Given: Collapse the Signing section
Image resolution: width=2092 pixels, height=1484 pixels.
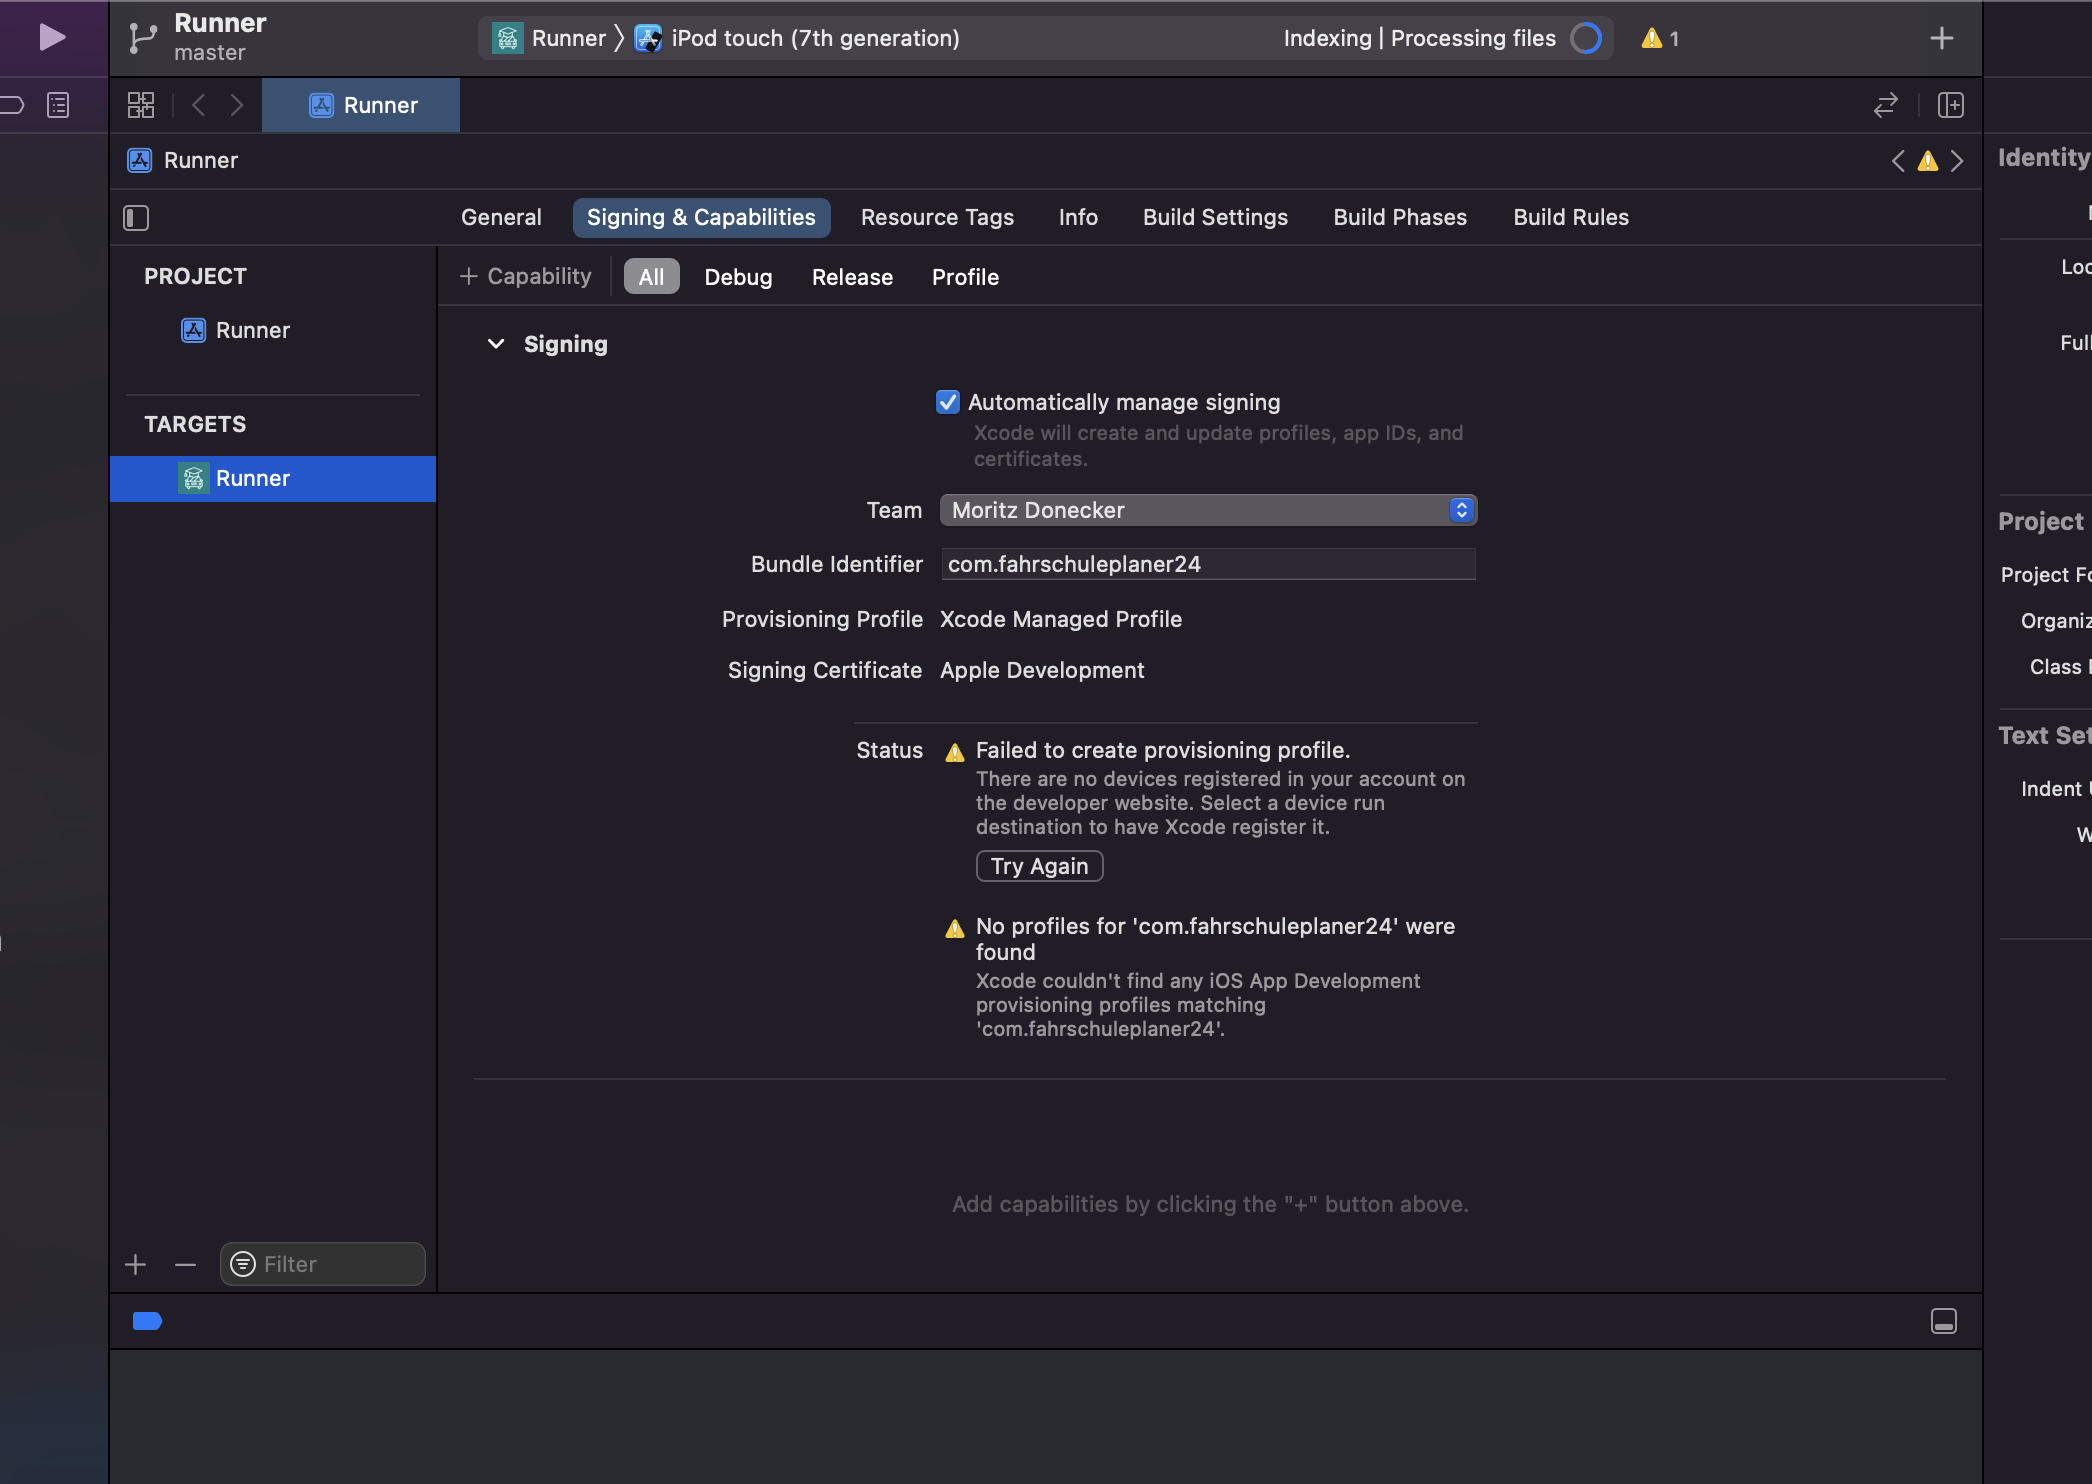Looking at the screenshot, I should point(495,344).
